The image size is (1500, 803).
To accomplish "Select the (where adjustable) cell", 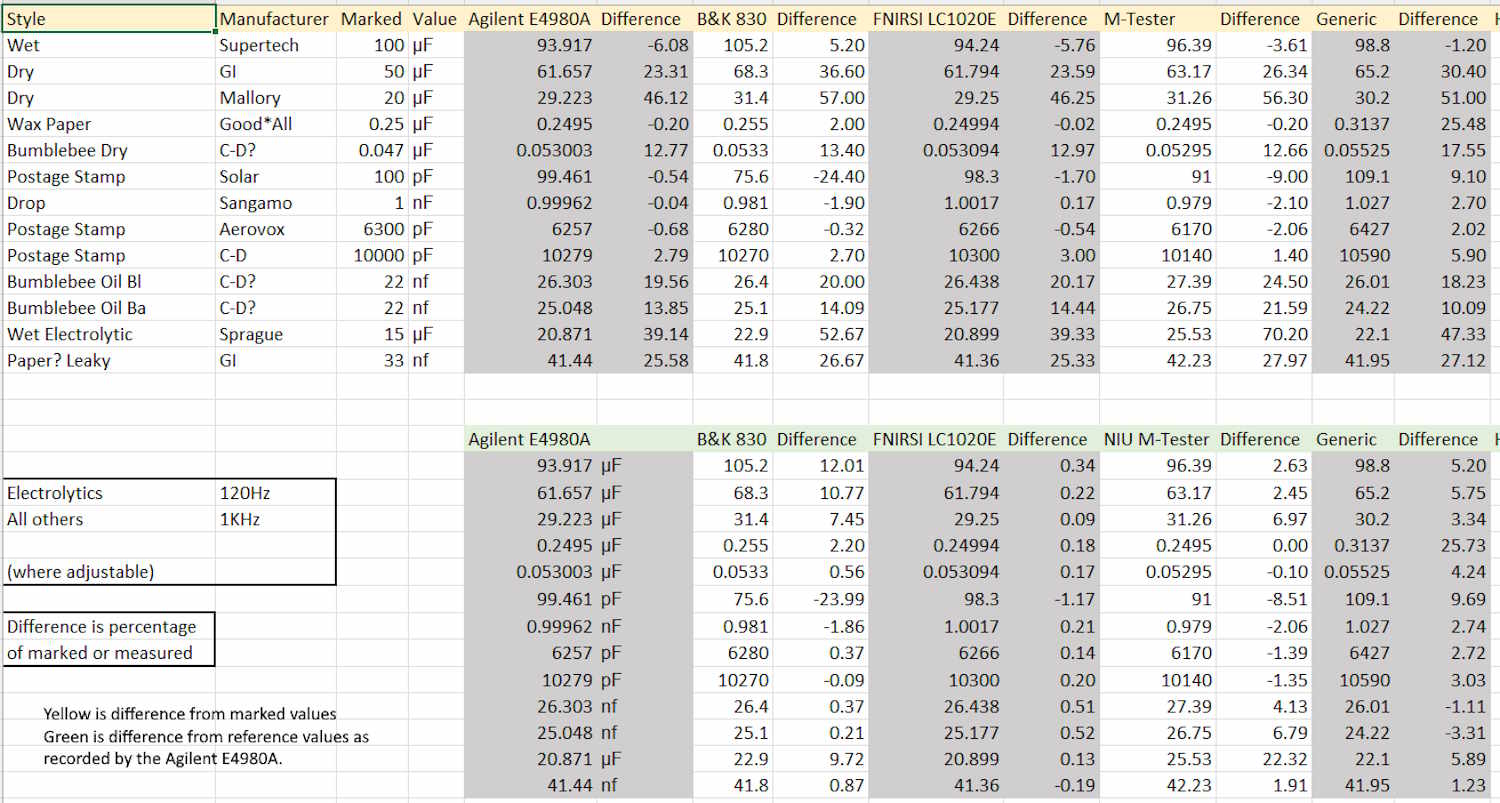I will click(81, 572).
